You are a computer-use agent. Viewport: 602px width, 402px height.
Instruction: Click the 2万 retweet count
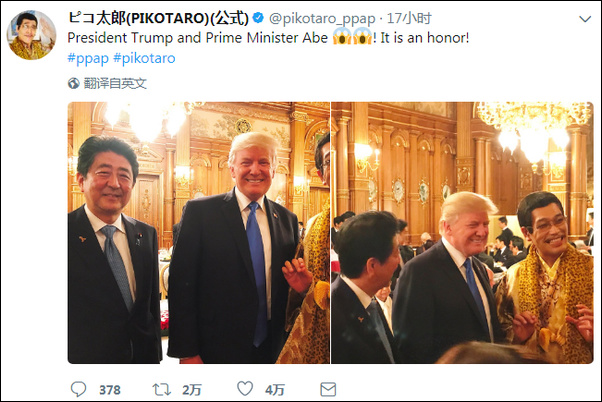point(192,390)
